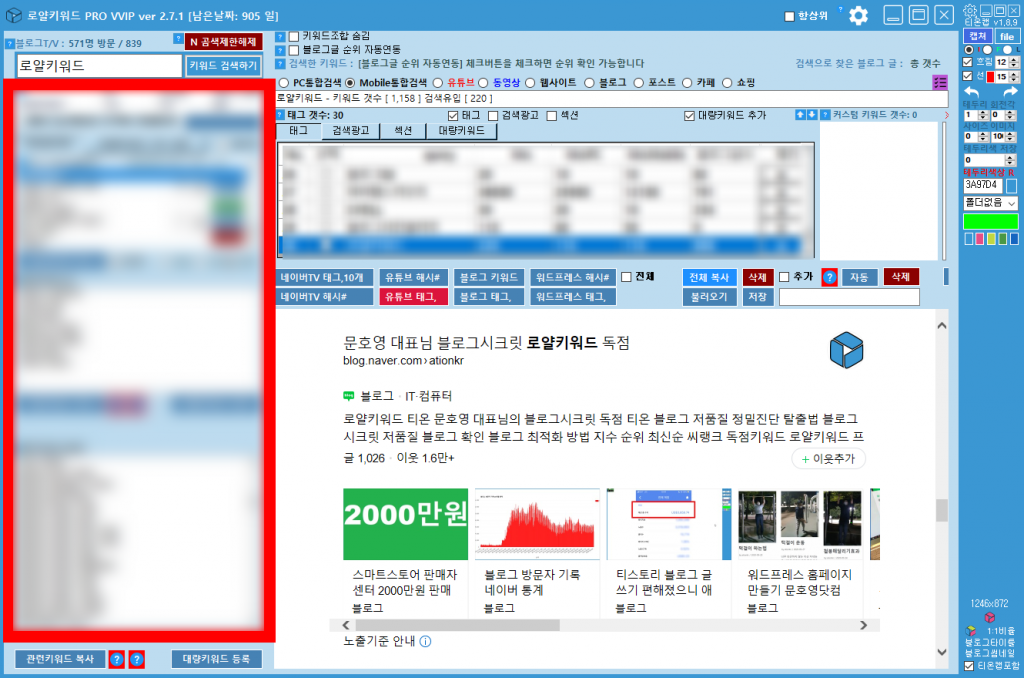Click the help icon beside 블로그T/V visitor count

coord(10,44)
